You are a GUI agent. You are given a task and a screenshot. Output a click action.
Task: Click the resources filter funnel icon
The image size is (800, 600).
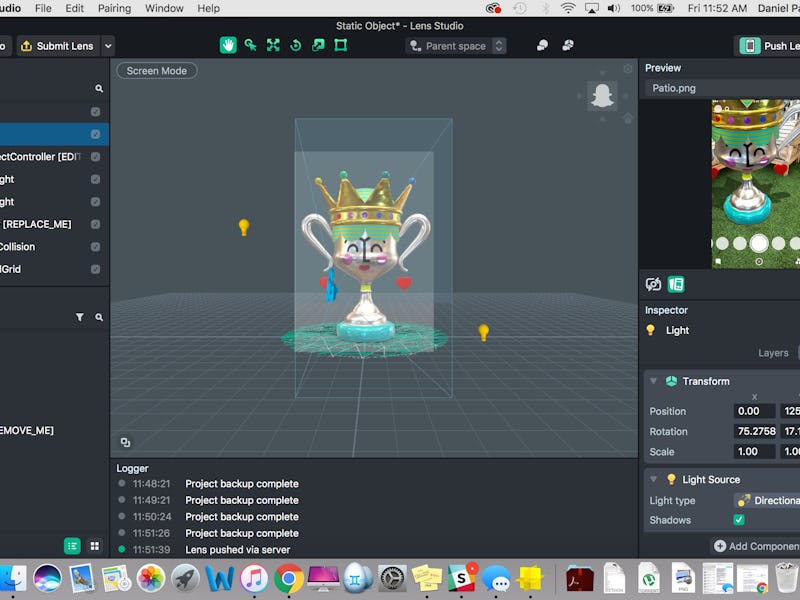point(80,317)
